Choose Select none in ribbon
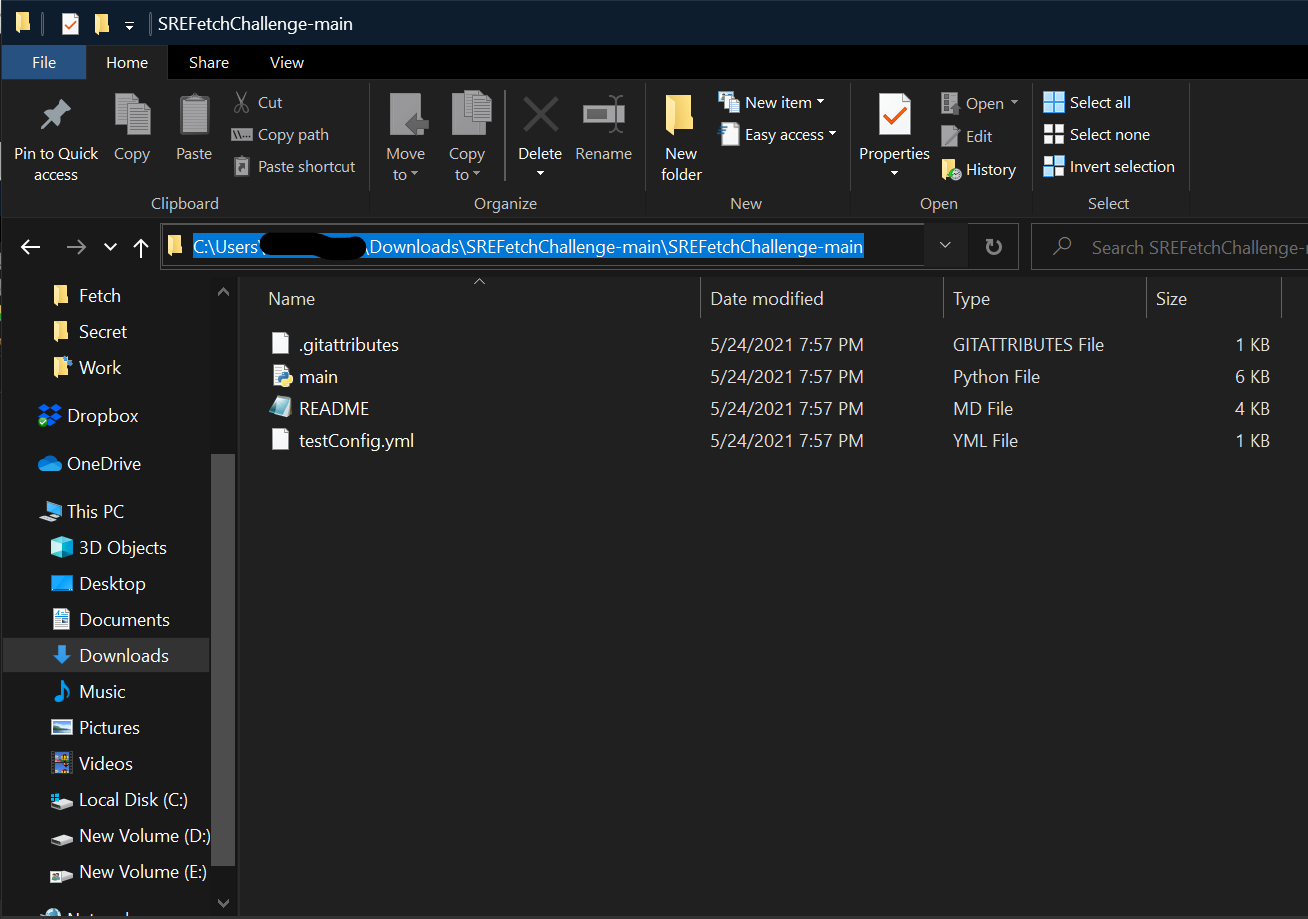The height and width of the screenshot is (919, 1308). click(x=1096, y=134)
